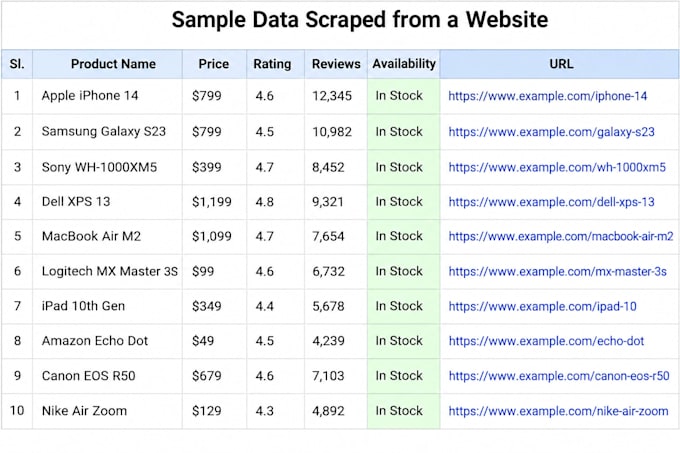Open the dell-xps-13 link
The image size is (680, 453).
(551, 202)
